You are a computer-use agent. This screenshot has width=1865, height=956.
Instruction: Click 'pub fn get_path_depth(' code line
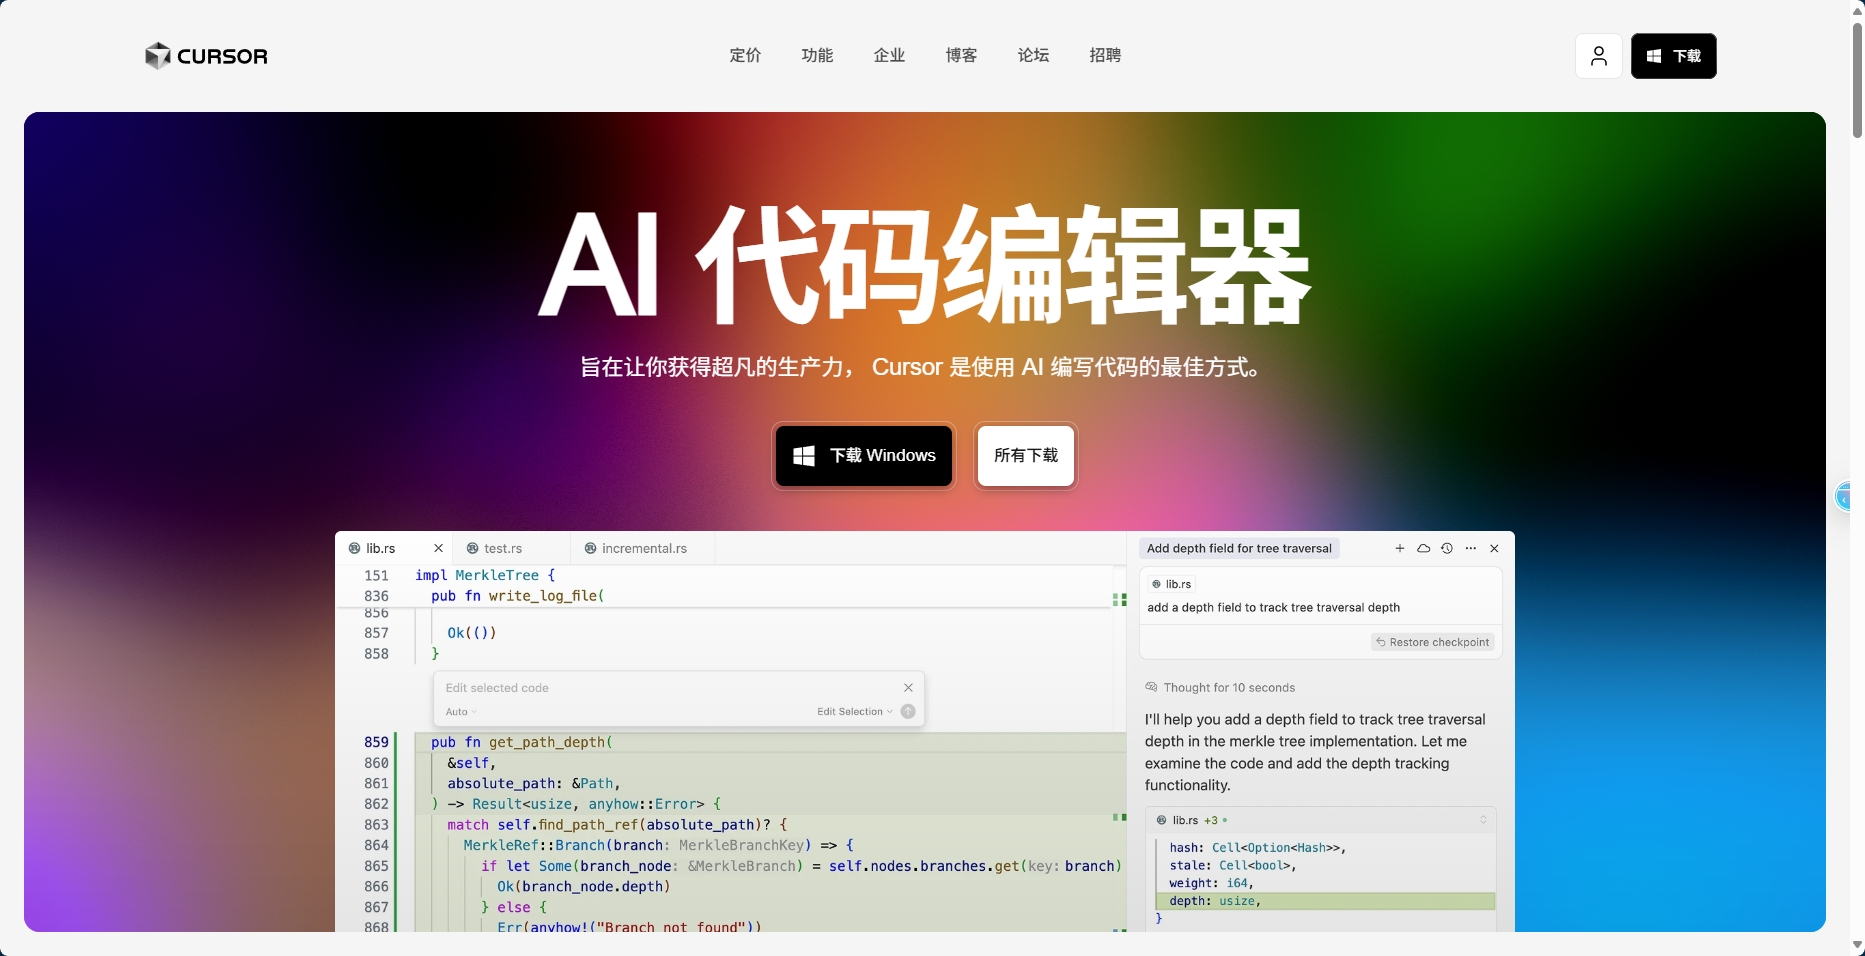click(522, 742)
